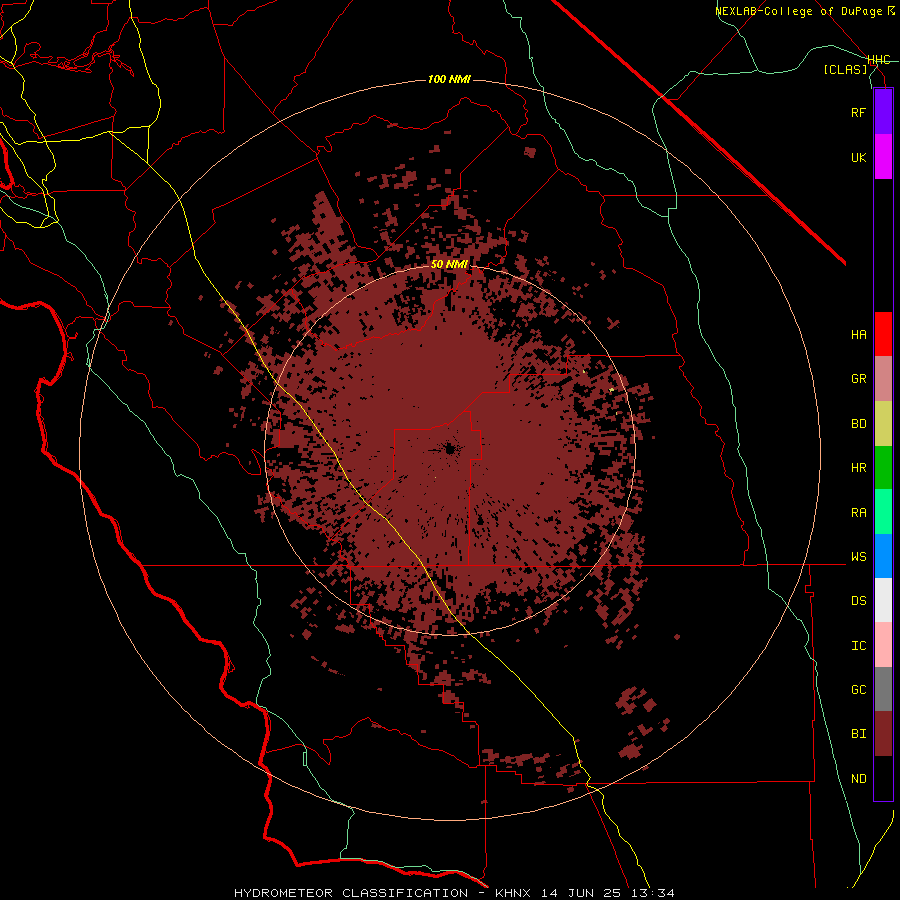Image resolution: width=900 pixels, height=900 pixels.
Task: Click the UK magenta legend swatch
Action: (x=883, y=157)
